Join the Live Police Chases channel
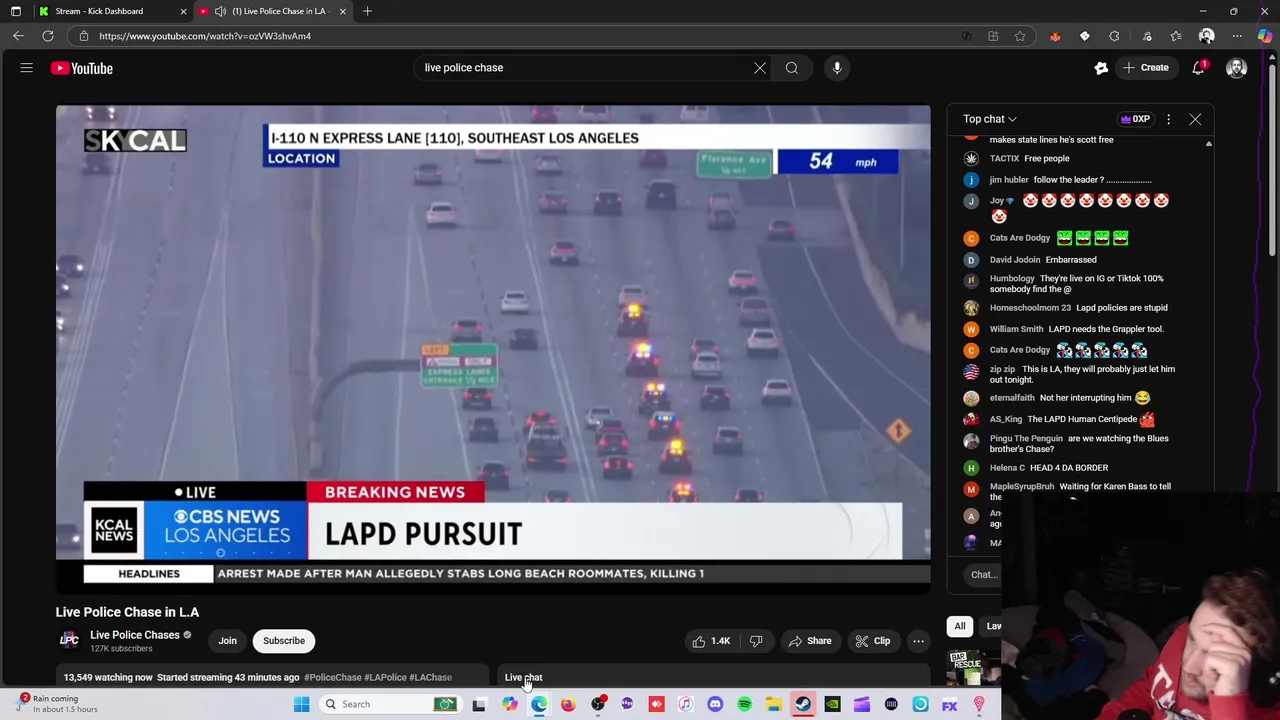The image size is (1280, 720). (228, 641)
